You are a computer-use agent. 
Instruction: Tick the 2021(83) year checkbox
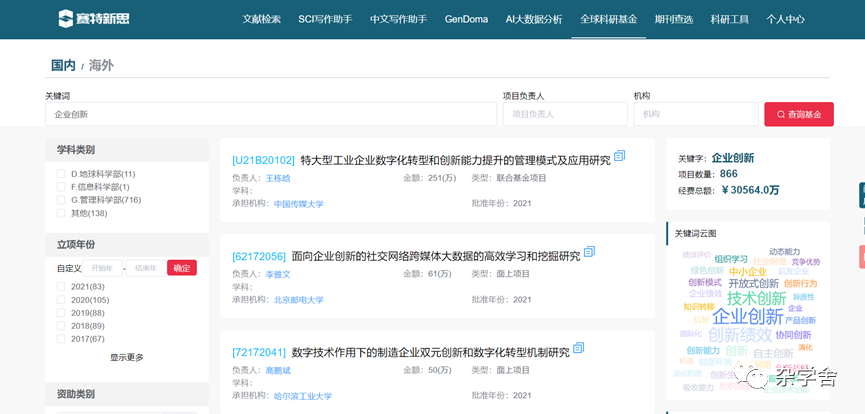[x=62, y=287]
